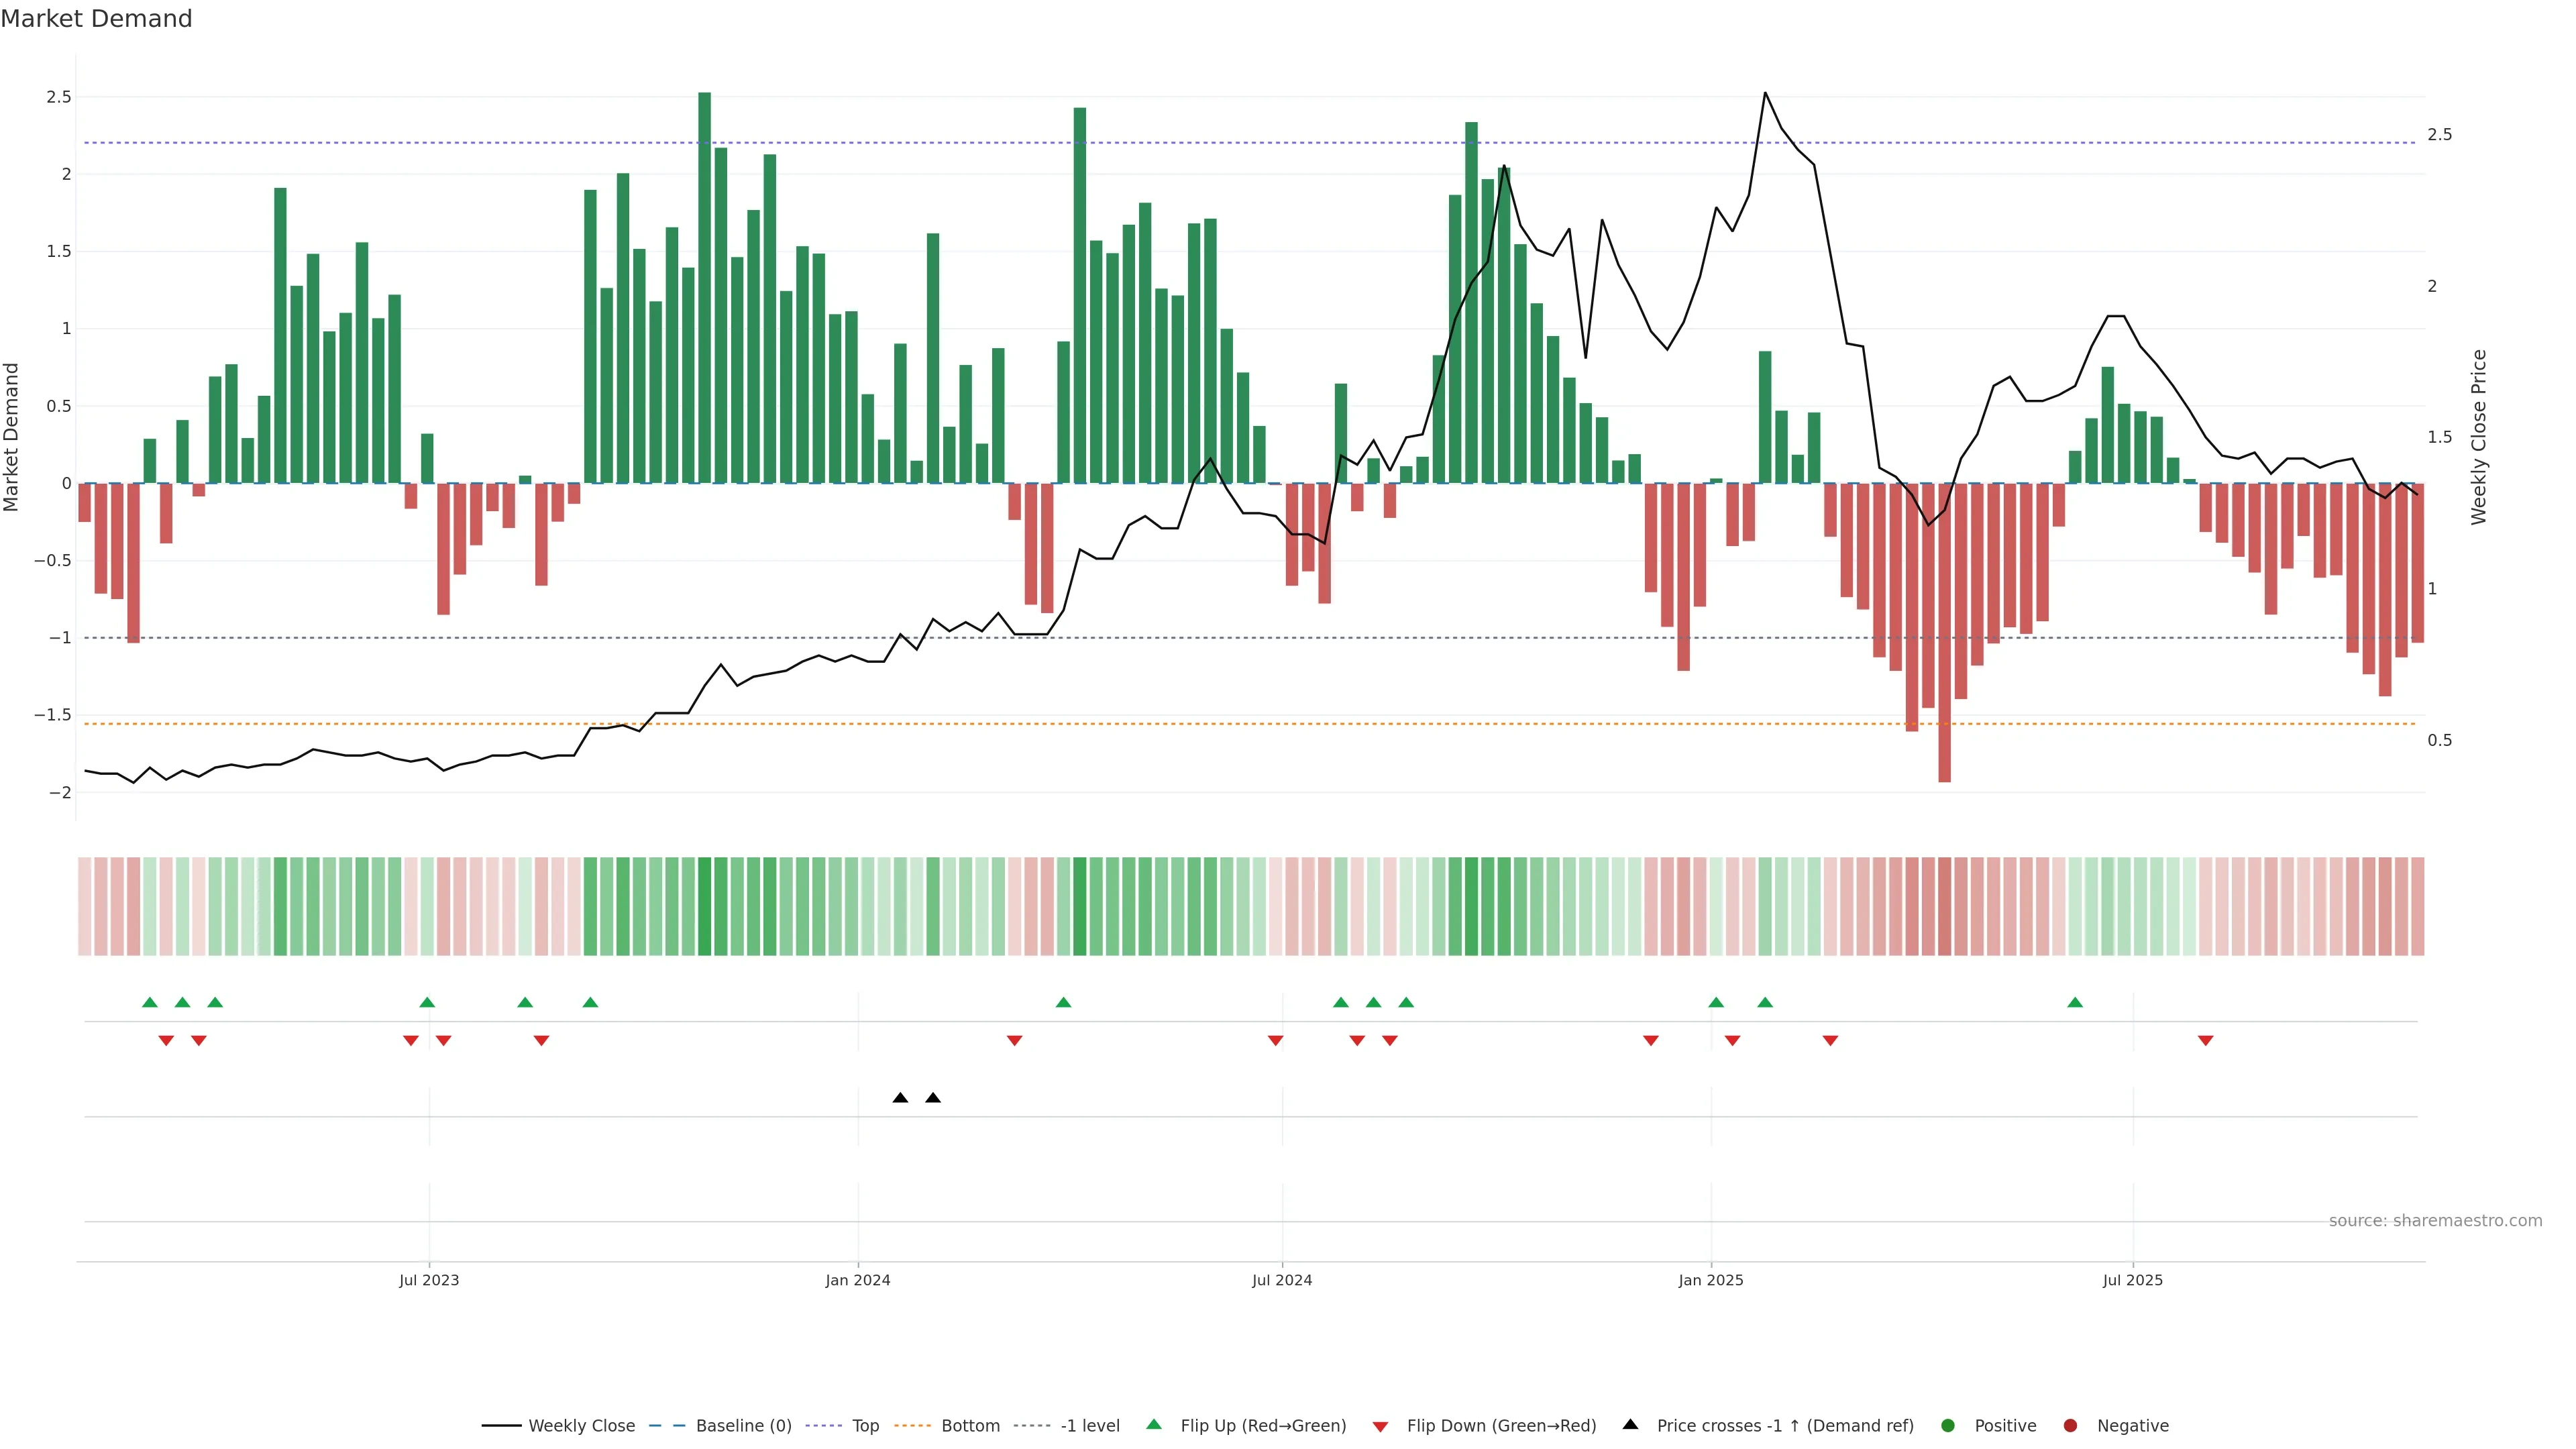The image size is (2576, 1449).
Task: Click the black Price crosses -1 legend triangle
Action: pyautogui.click(x=1630, y=1424)
